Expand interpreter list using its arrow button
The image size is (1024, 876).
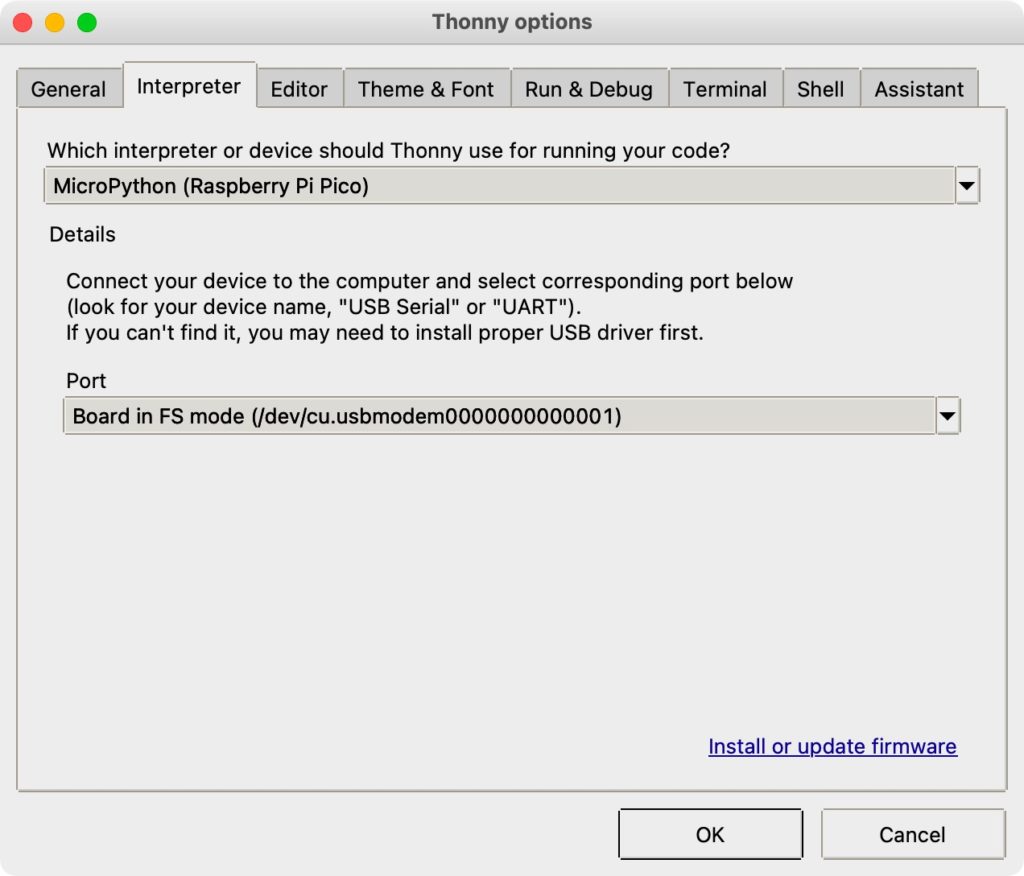click(x=967, y=186)
